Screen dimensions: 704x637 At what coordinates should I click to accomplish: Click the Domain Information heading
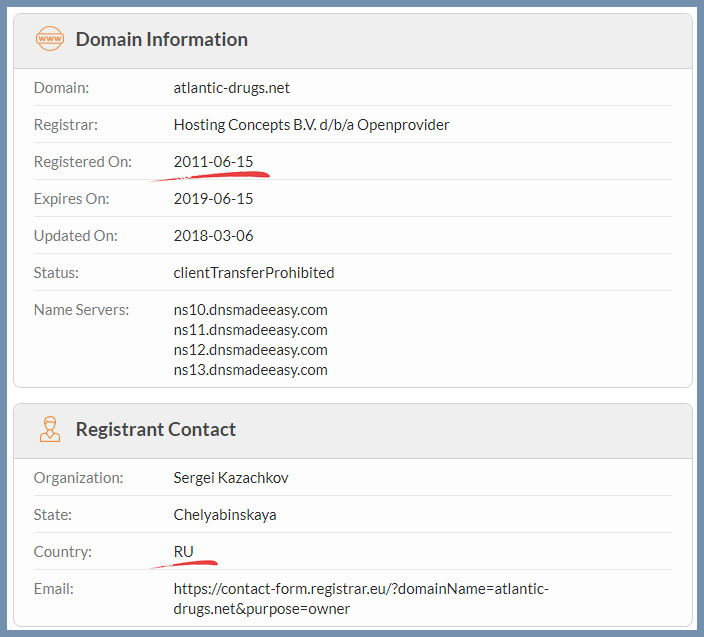(162, 40)
